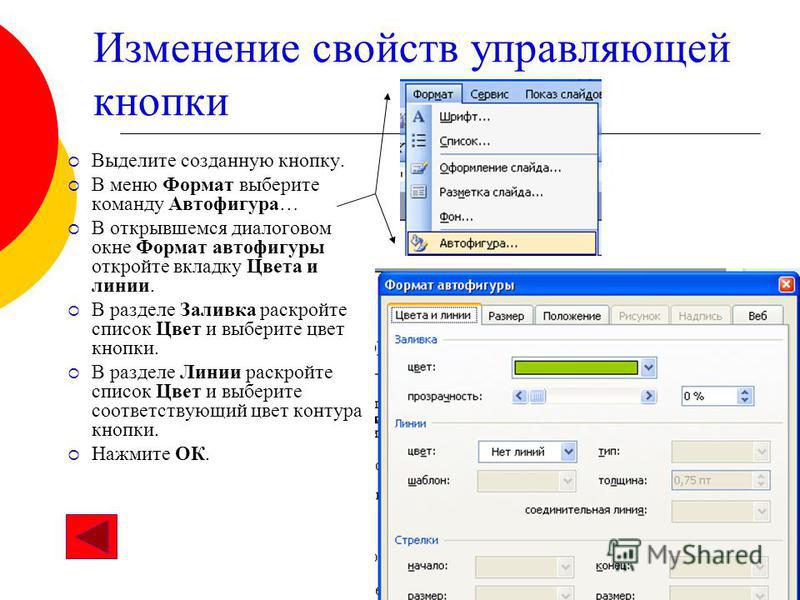Click the bullet text 'Нажмите ОК.'
Image resolution: width=800 pixels, height=600 pixels.
pos(151,454)
